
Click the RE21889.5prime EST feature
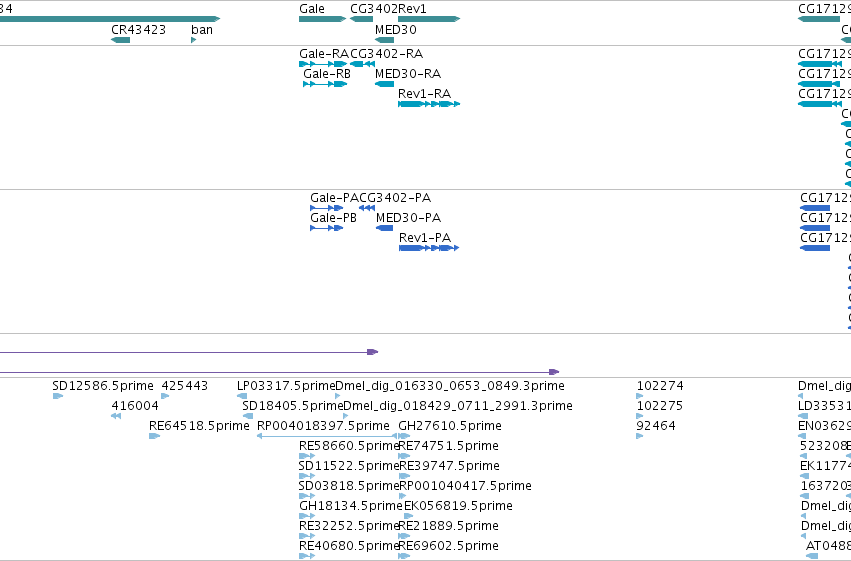[x=404, y=536]
